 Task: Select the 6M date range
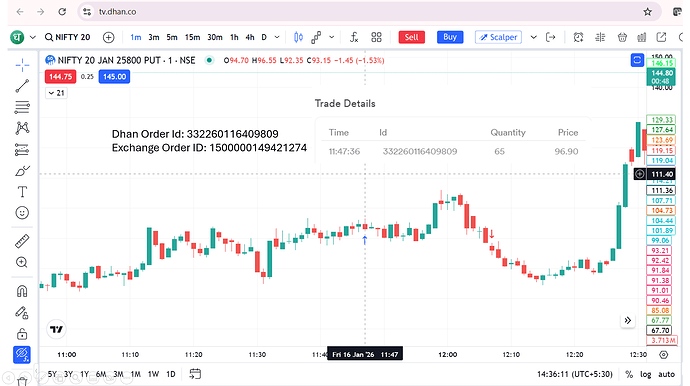(101, 374)
